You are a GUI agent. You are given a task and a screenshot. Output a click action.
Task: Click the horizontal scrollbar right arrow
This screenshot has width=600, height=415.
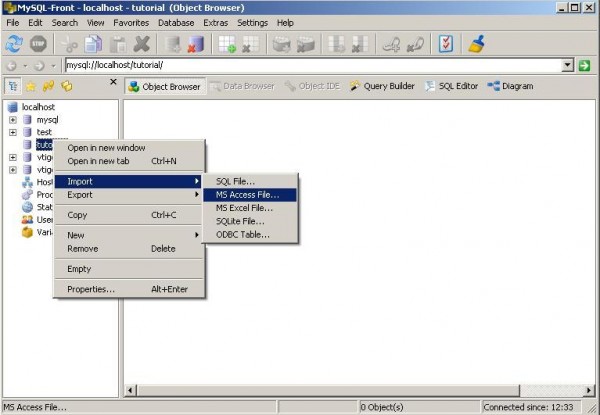click(589, 391)
